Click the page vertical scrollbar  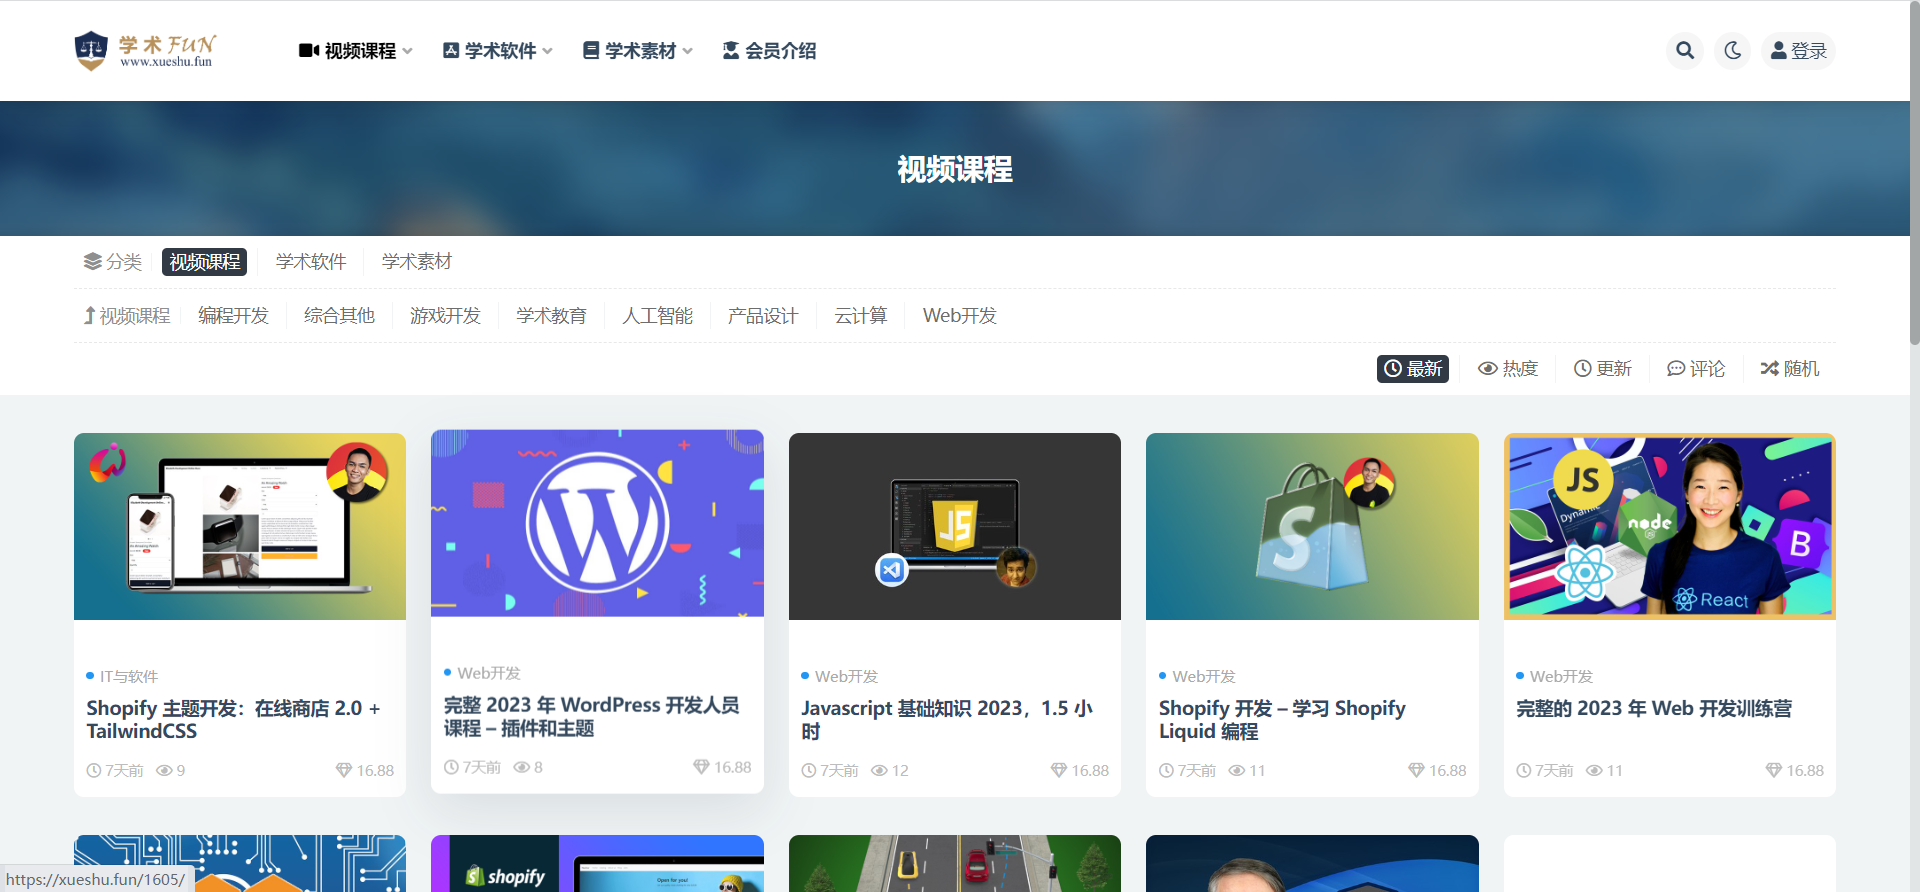point(1914,200)
